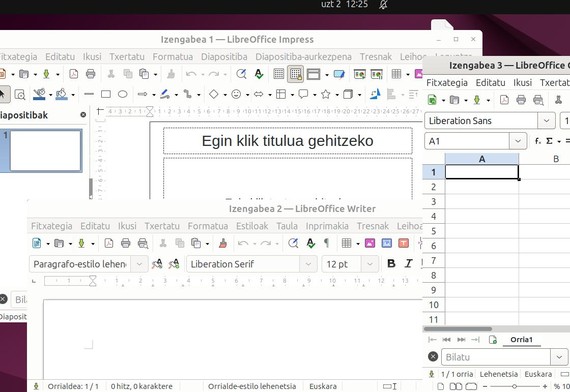Click the Print Preview icon in Writer toolbar
570x392 pixels.
[143, 243]
